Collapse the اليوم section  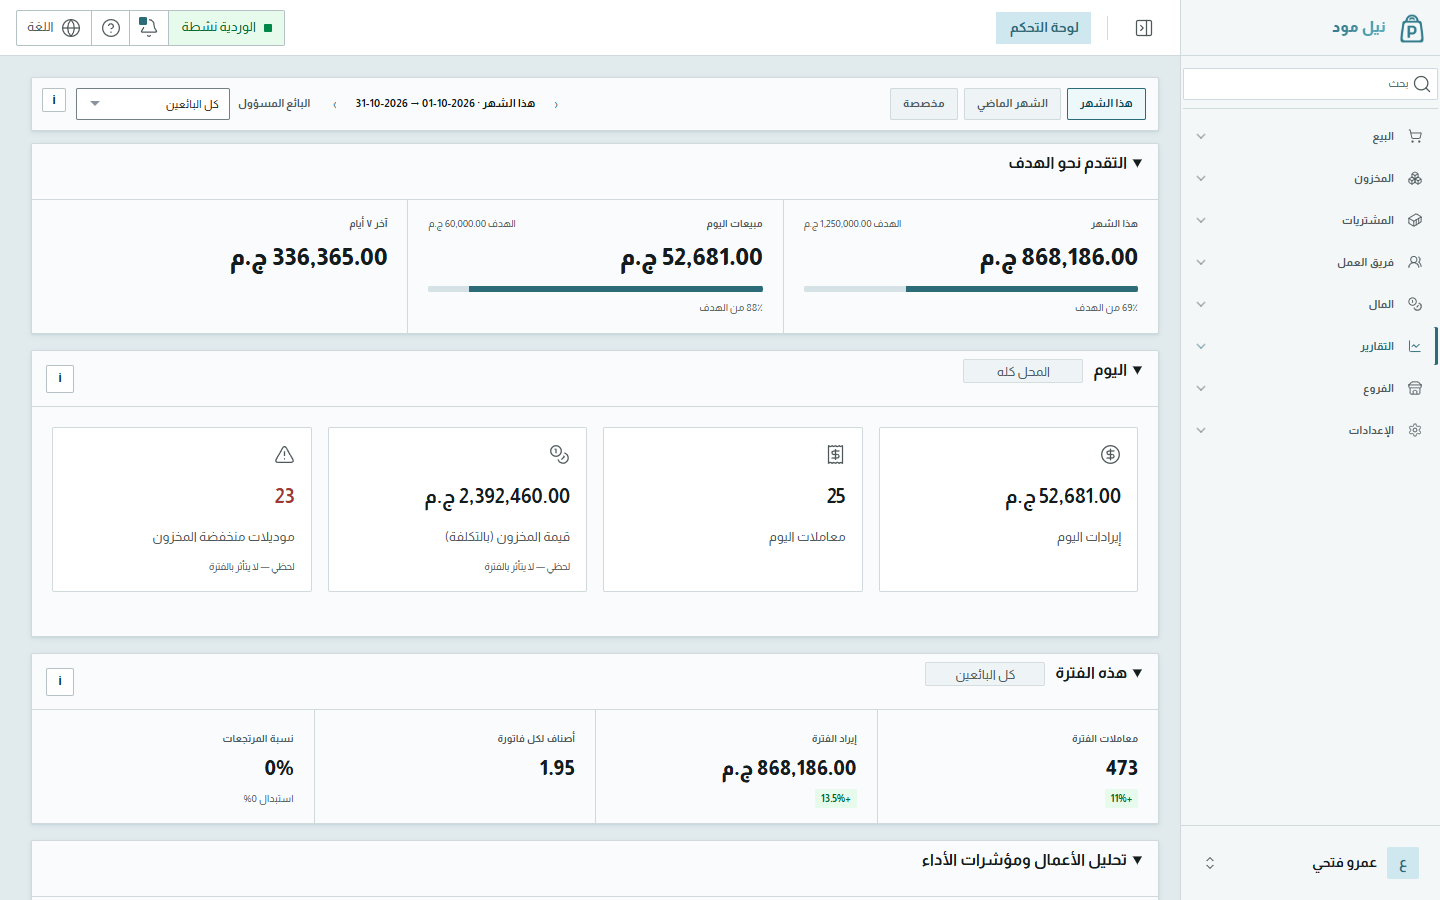[1137, 370]
